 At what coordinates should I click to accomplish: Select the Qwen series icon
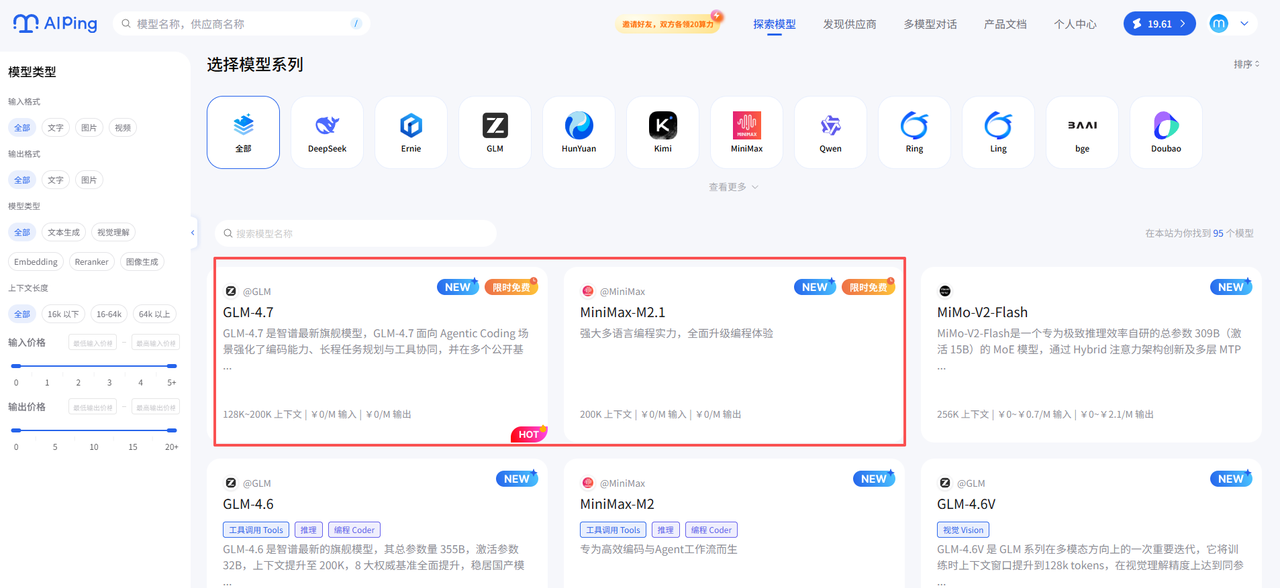(831, 132)
